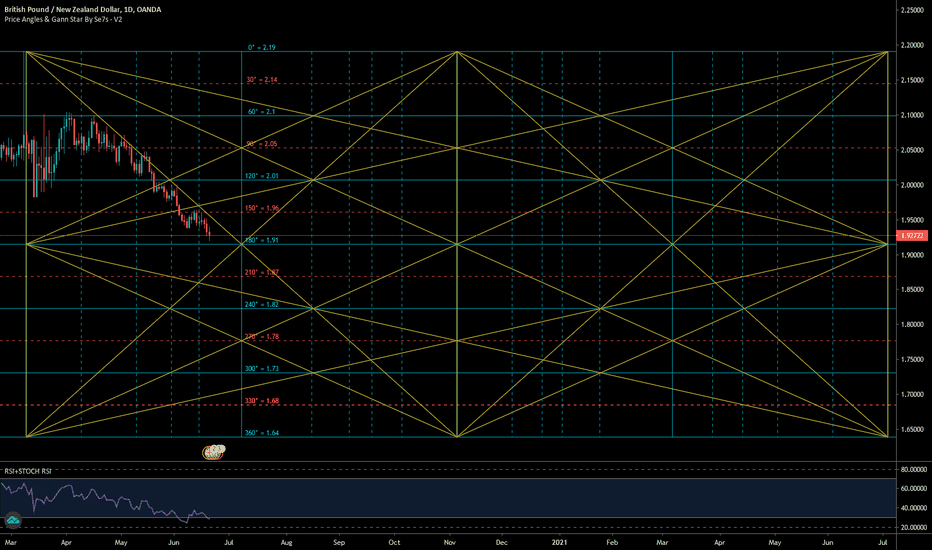The height and width of the screenshot is (550, 932).
Task: Click the Oct label on the time axis
Action: click(394, 542)
